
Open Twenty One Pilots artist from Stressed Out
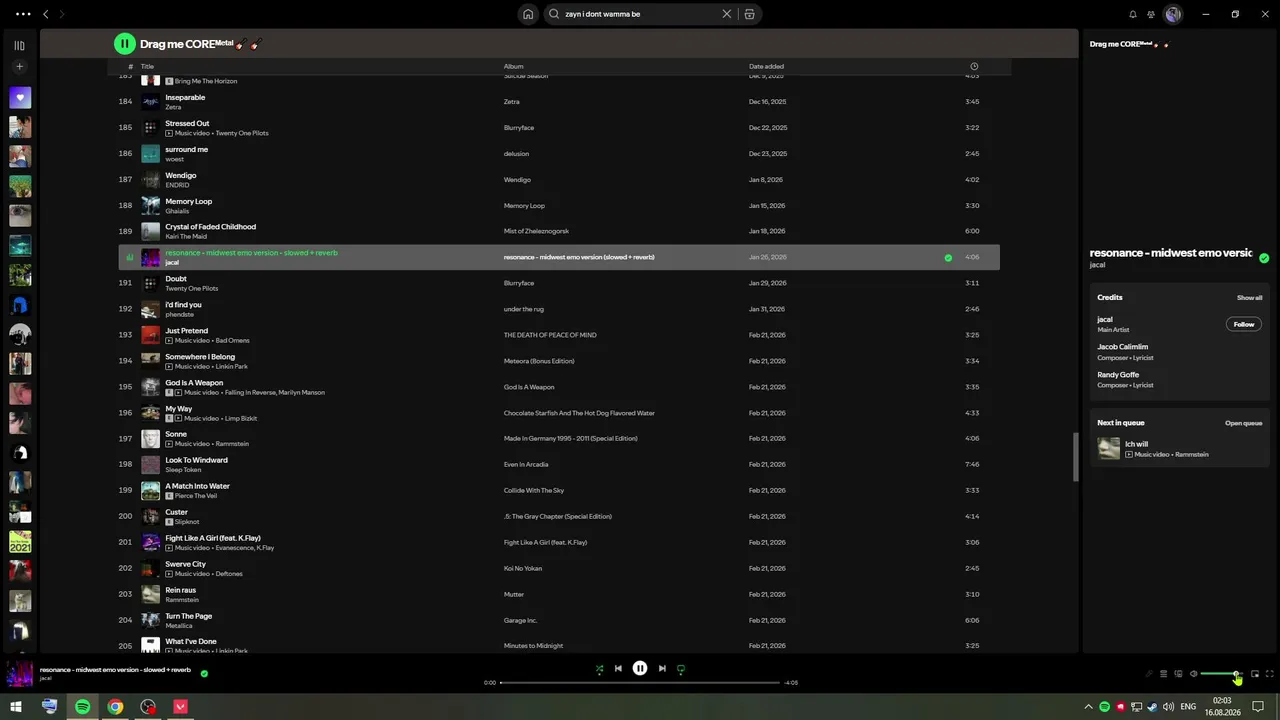coord(242,133)
